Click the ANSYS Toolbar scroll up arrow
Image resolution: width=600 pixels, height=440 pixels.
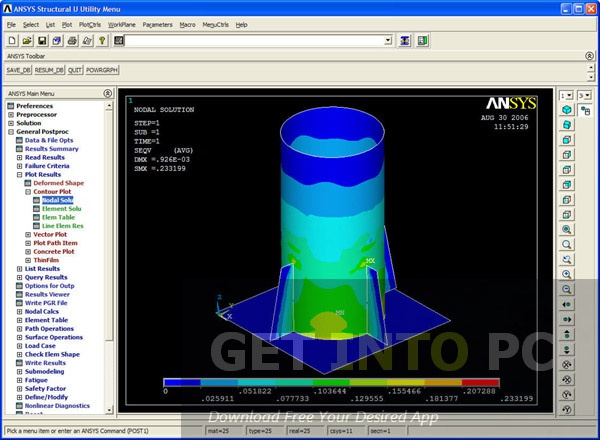point(591,67)
